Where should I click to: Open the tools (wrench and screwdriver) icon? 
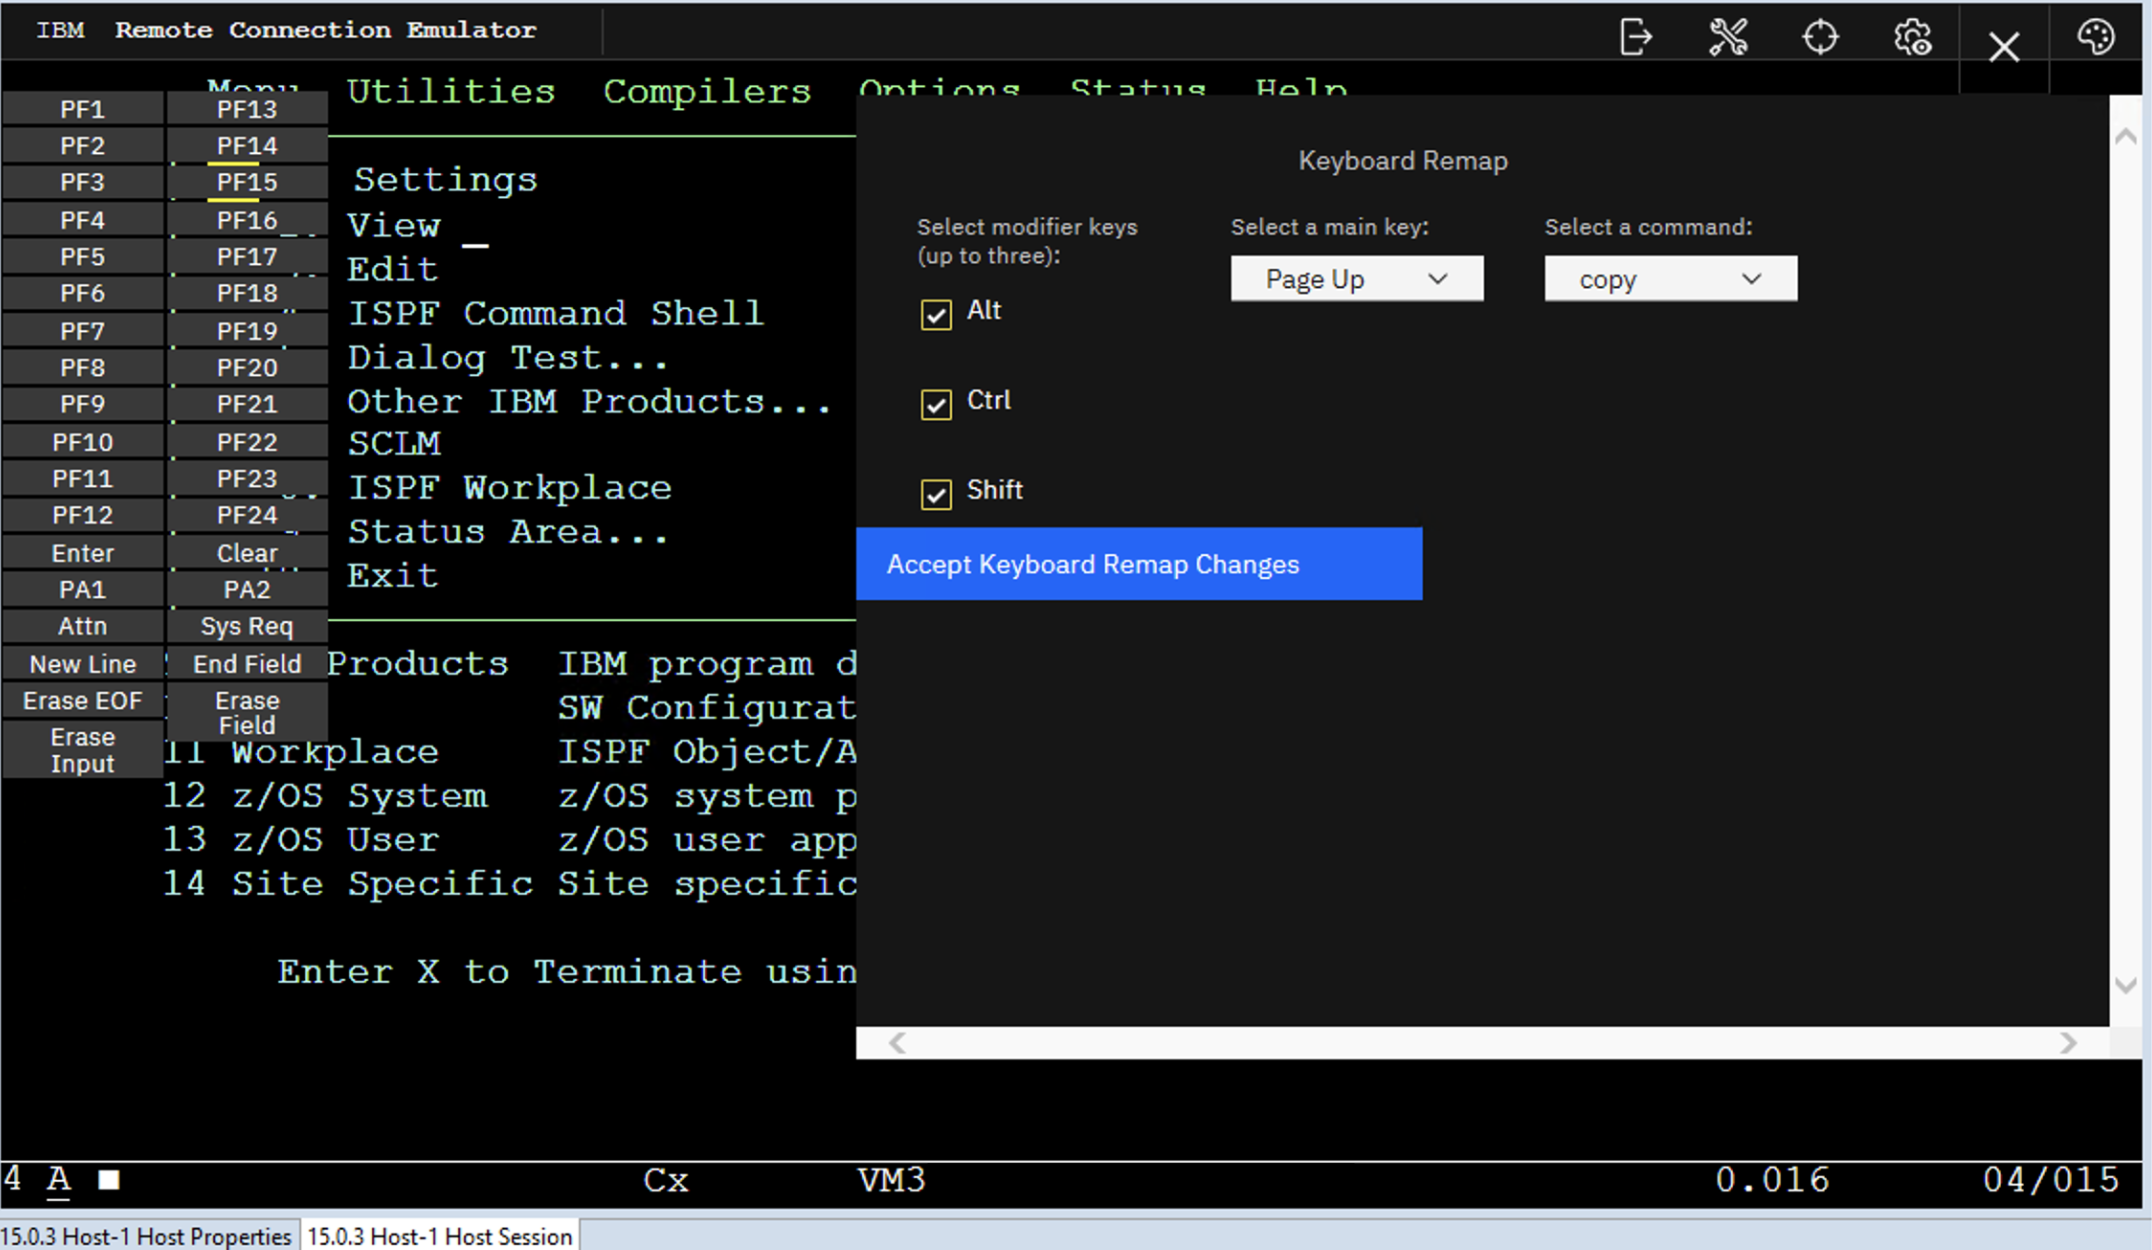(x=1727, y=35)
